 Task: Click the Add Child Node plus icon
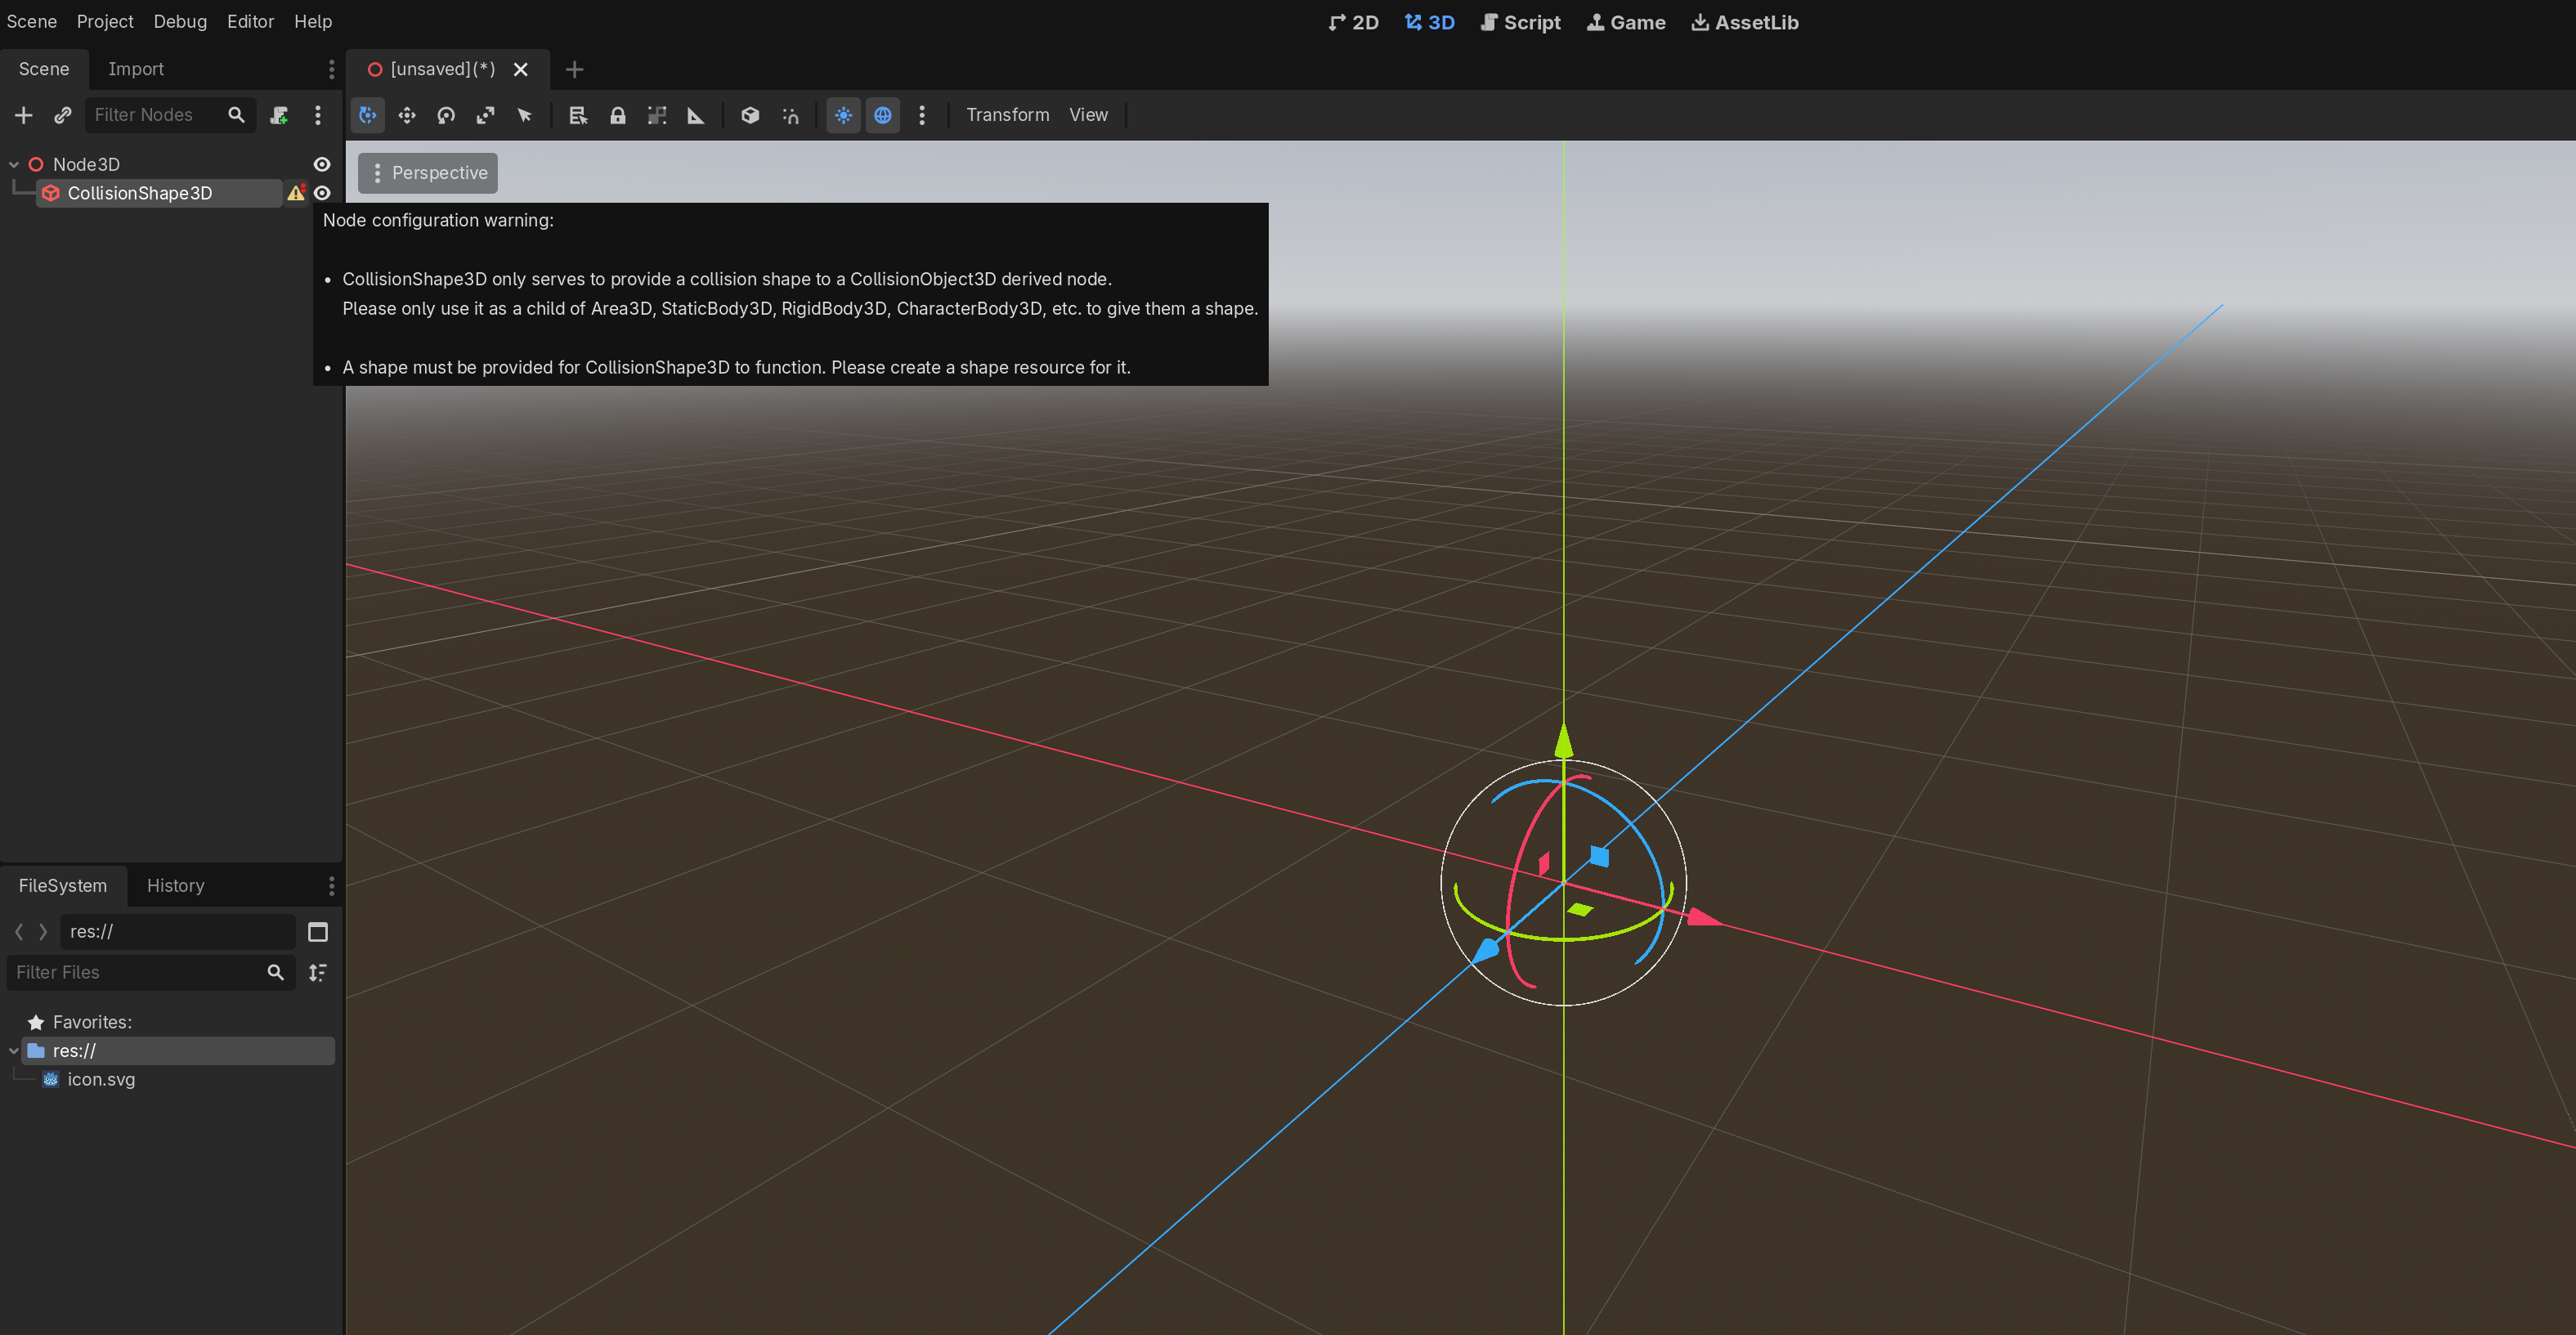[x=23, y=115]
